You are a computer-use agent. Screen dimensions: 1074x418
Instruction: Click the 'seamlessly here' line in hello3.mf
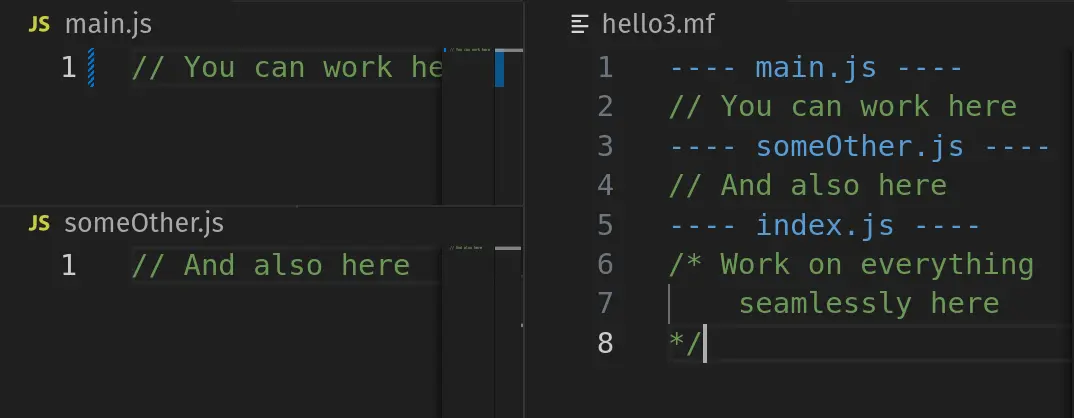(869, 303)
